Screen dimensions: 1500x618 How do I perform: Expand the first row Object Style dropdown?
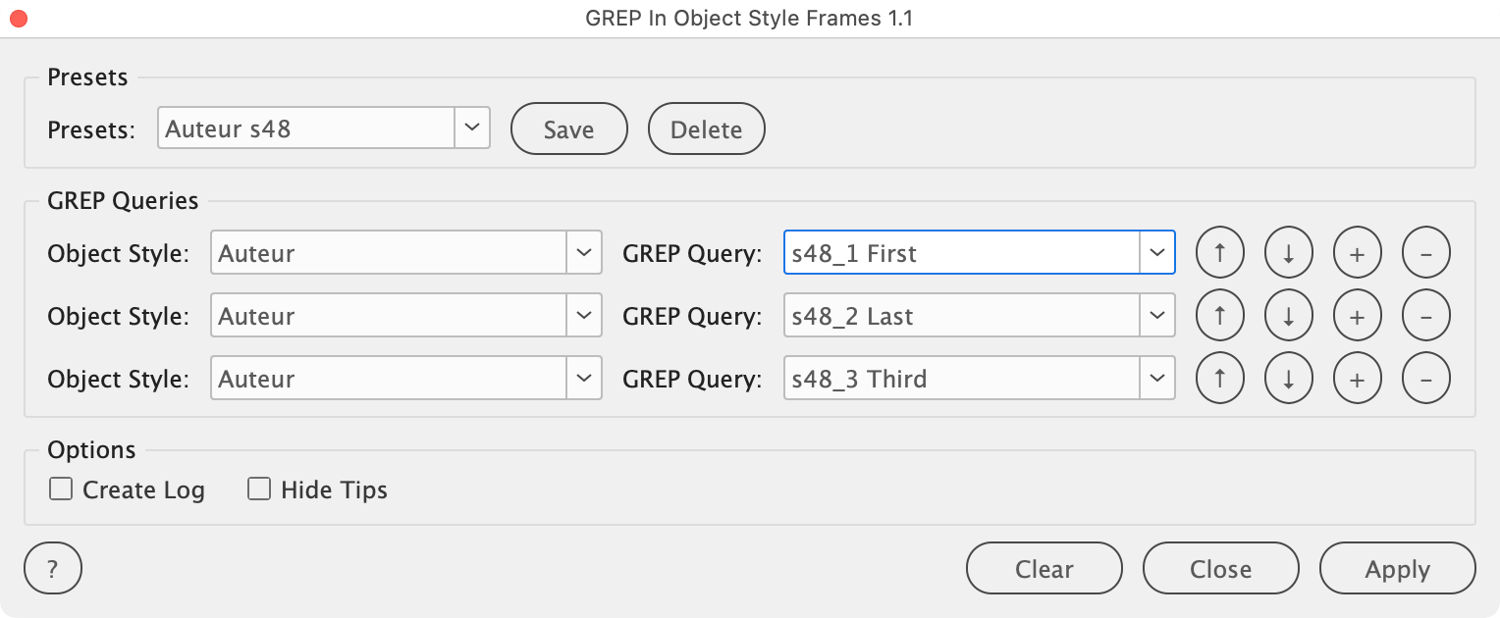point(584,254)
